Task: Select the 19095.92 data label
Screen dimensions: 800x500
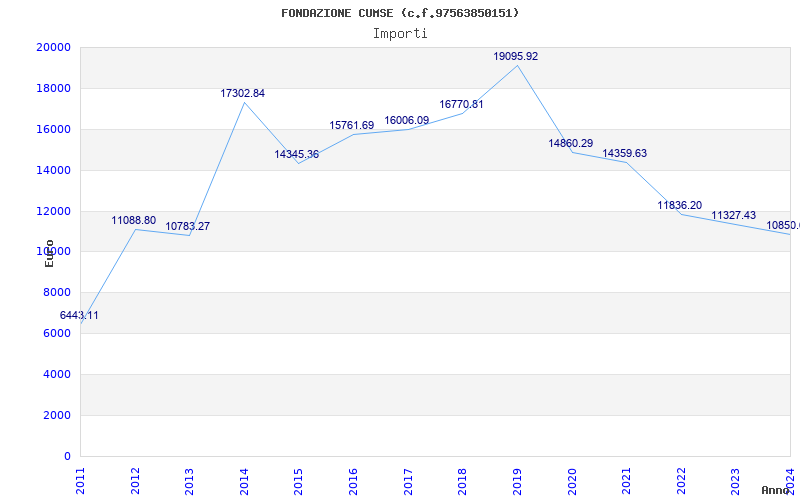Action: coord(515,56)
